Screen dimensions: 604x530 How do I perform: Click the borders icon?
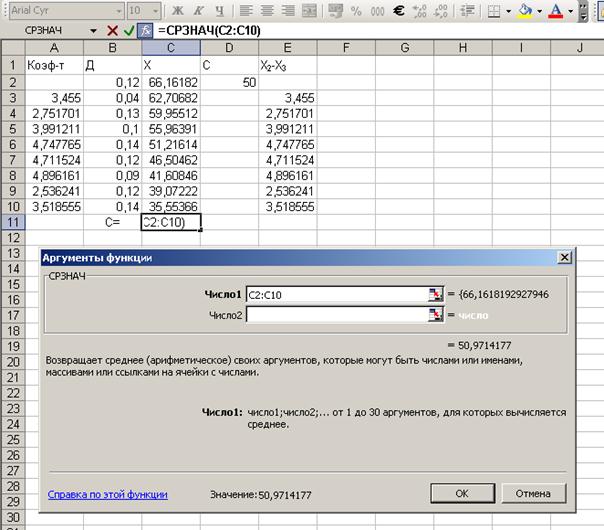coord(494,10)
